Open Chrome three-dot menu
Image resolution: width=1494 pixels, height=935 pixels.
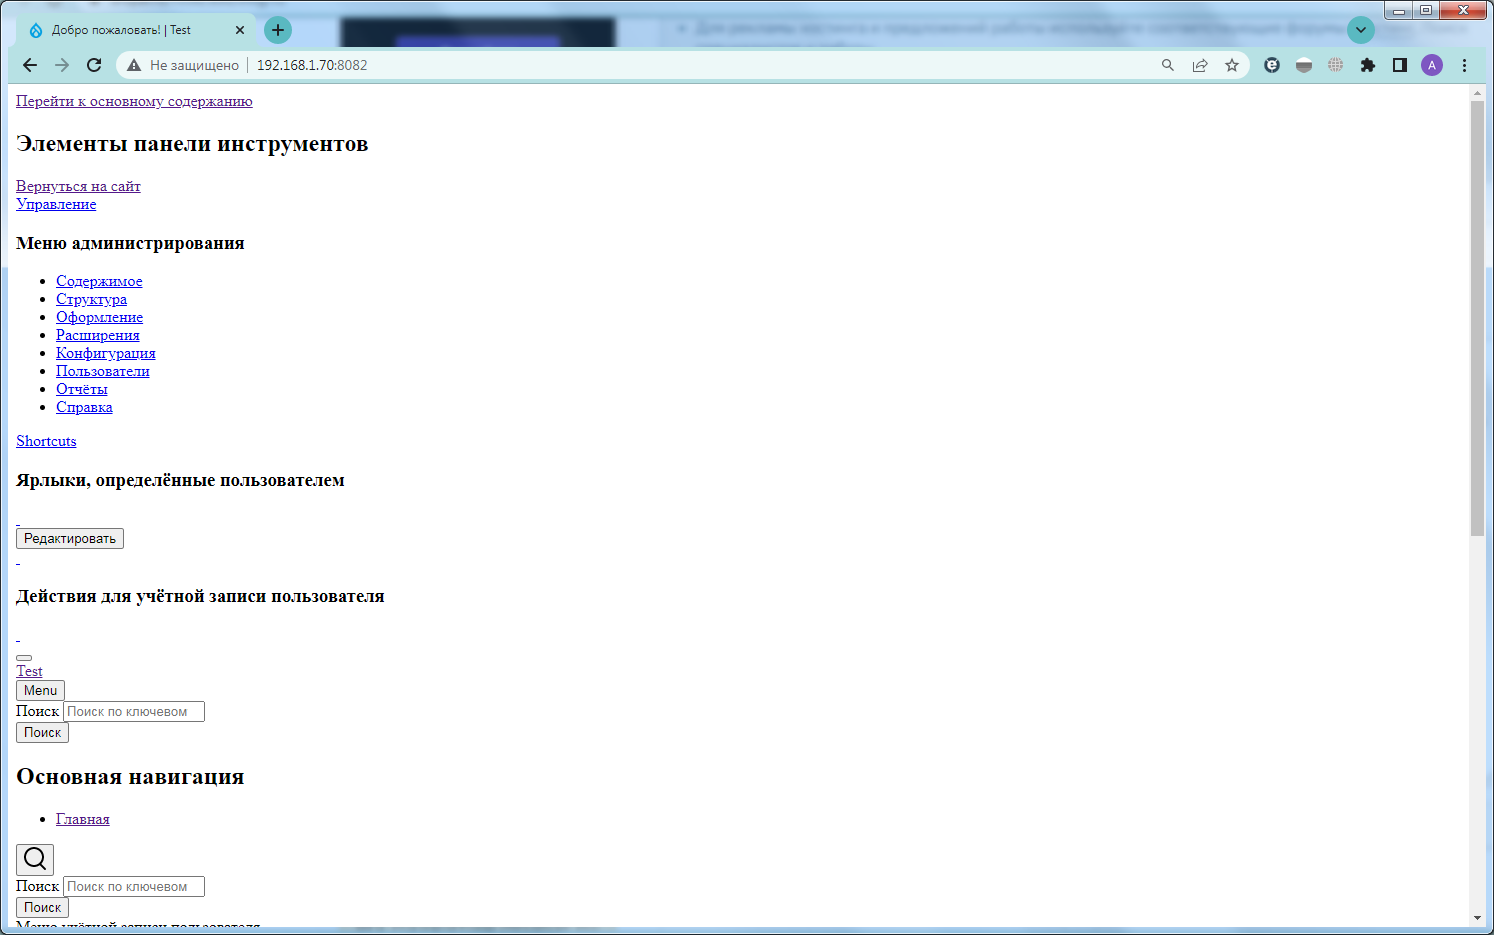(x=1464, y=65)
